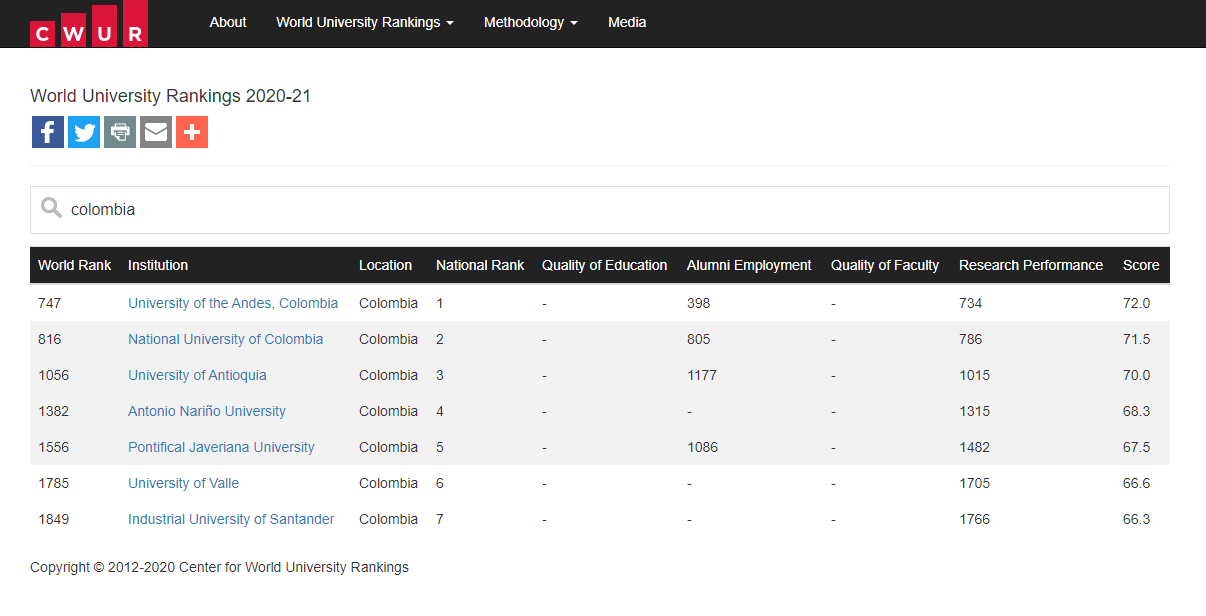Expand World University Rankings dropdown
1206x616 pixels.
coord(365,22)
